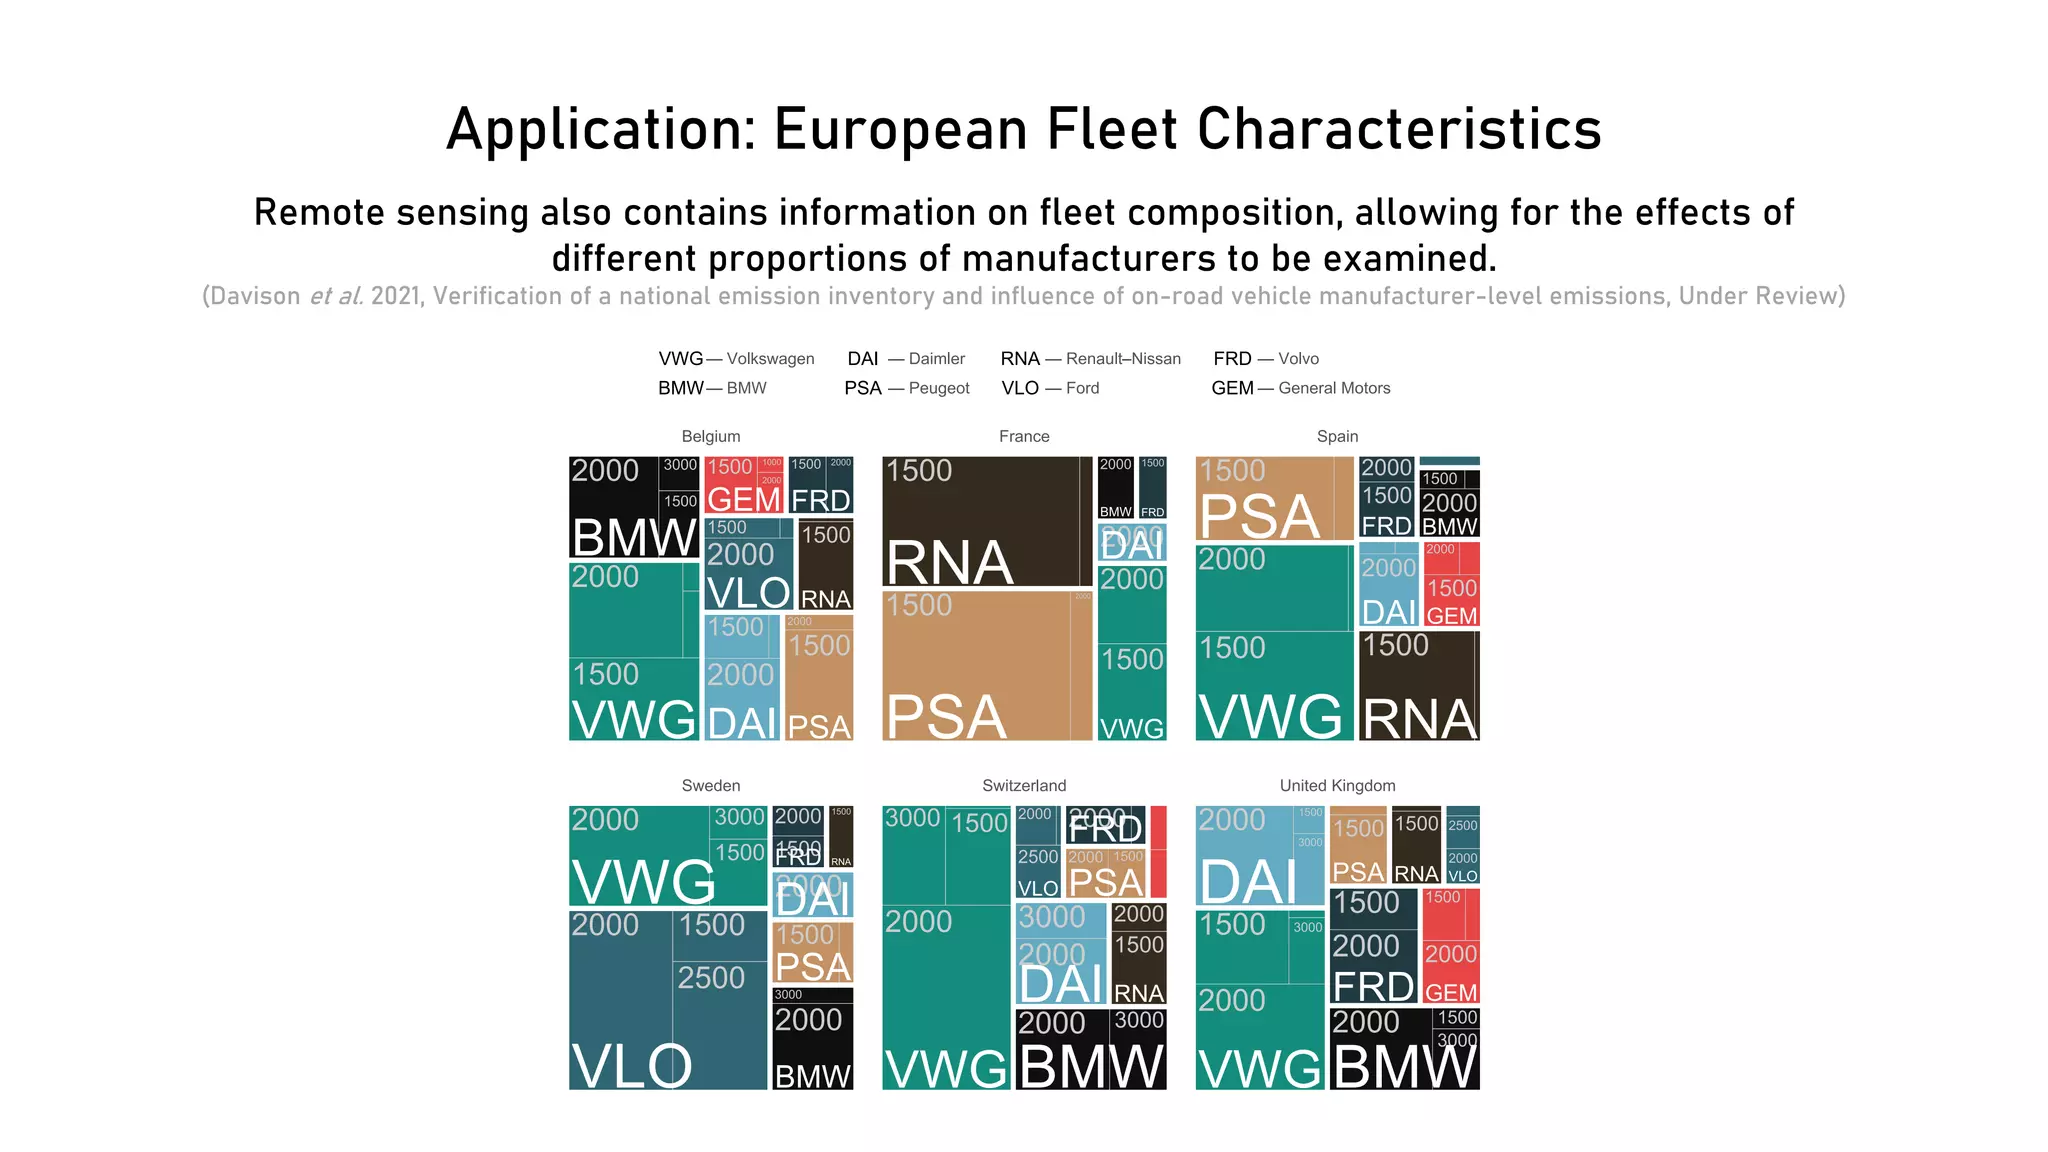Select the brown RNA block in Belgium treemap

826,564
